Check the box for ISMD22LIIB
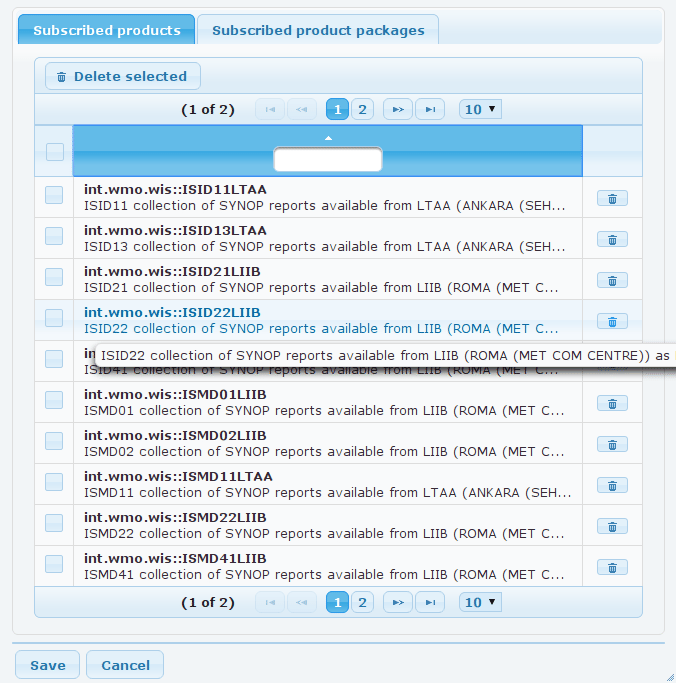The image size is (676, 683). point(54,523)
